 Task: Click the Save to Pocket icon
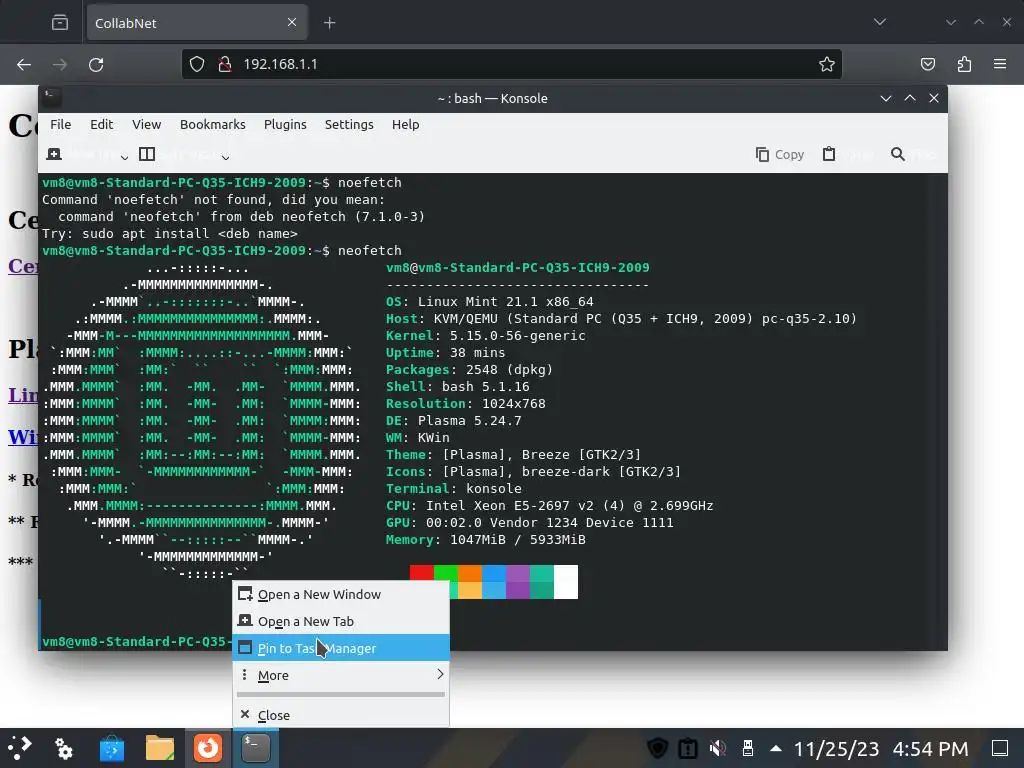pyautogui.click(x=927, y=64)
